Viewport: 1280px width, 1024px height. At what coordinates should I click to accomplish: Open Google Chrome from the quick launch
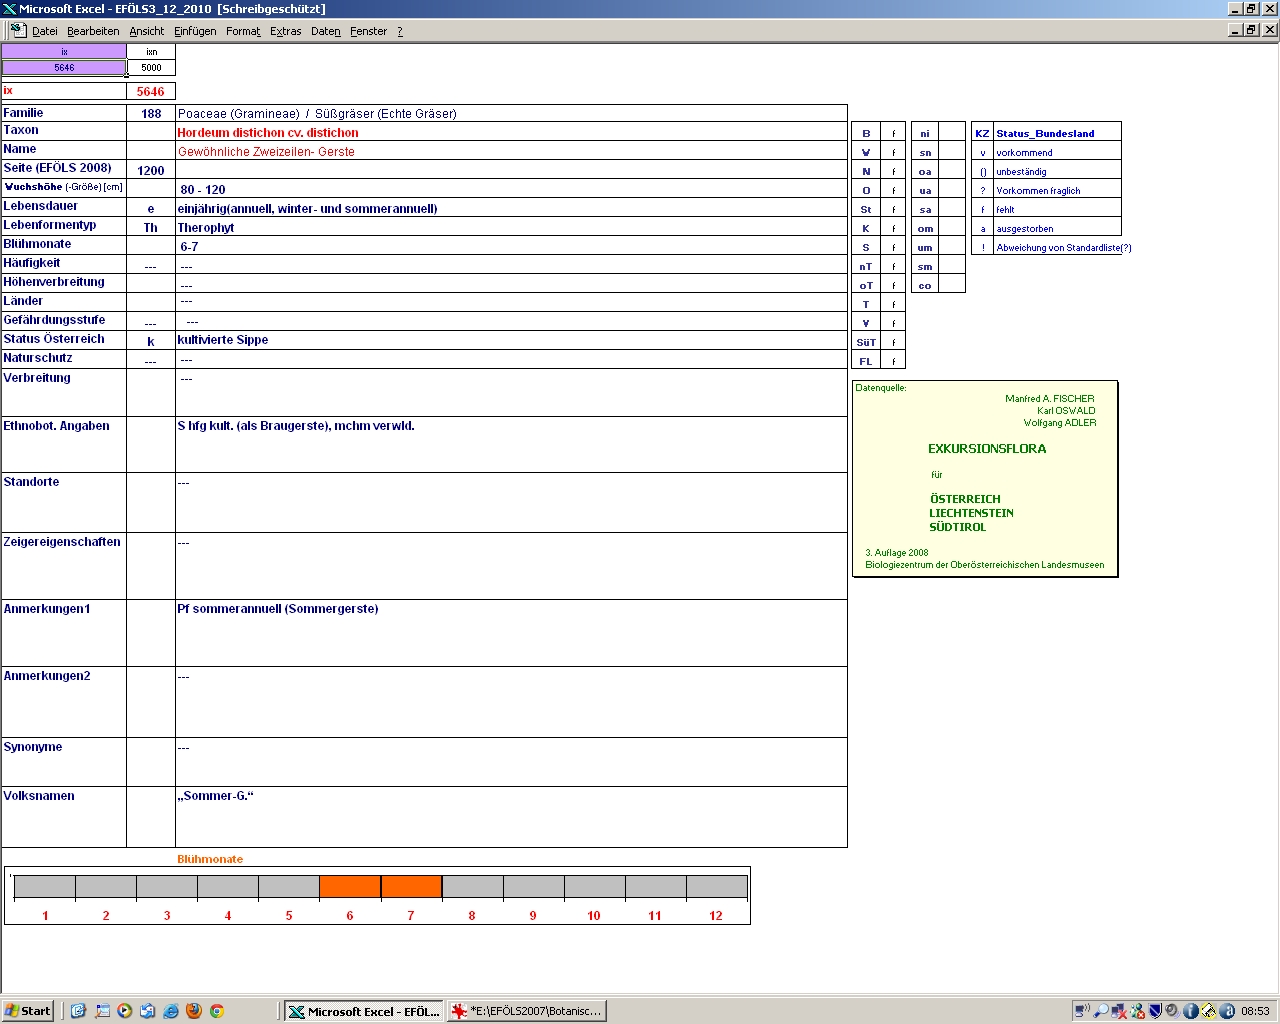216,1011
